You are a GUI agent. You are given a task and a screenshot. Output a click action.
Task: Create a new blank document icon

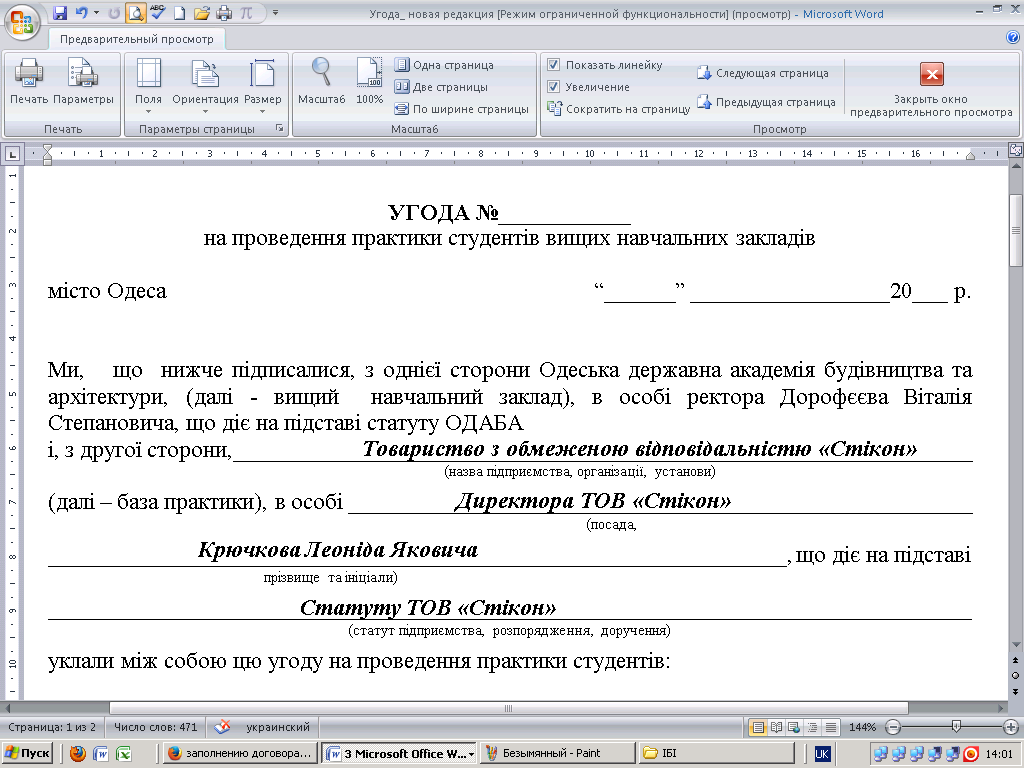[x=179, y=13]
